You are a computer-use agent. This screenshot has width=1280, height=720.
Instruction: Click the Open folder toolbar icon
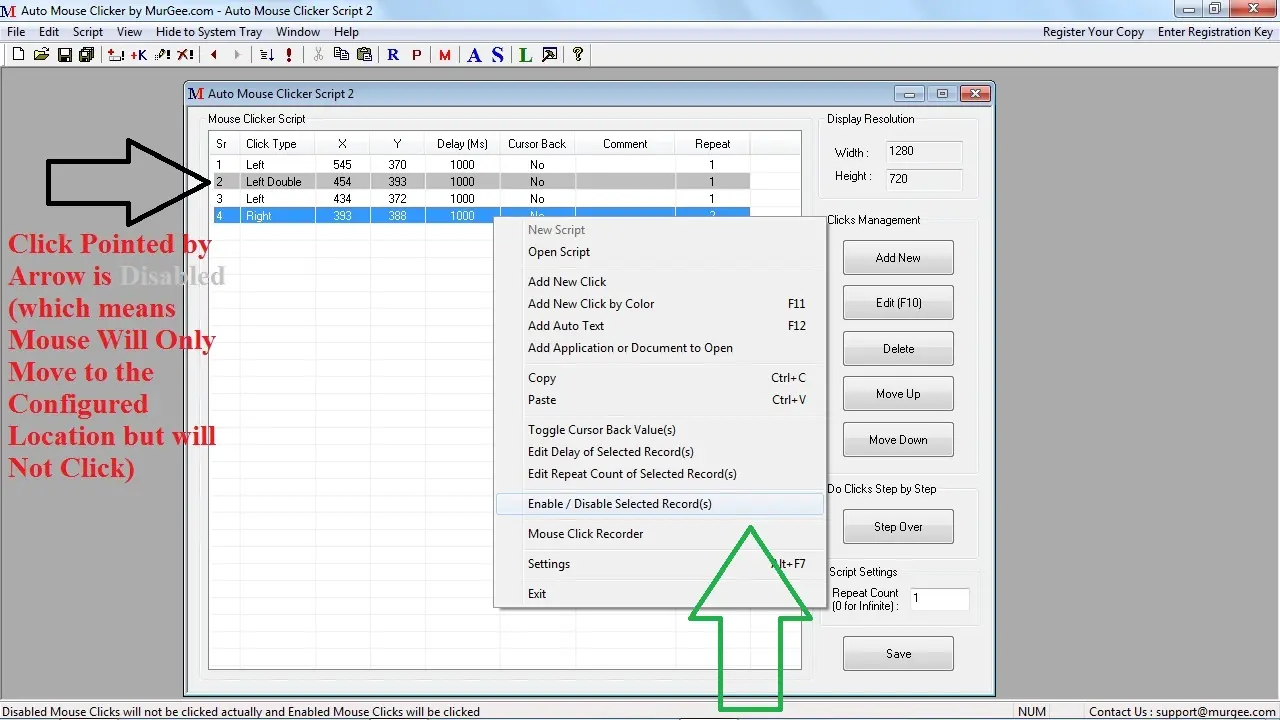[x=41, y=55]
